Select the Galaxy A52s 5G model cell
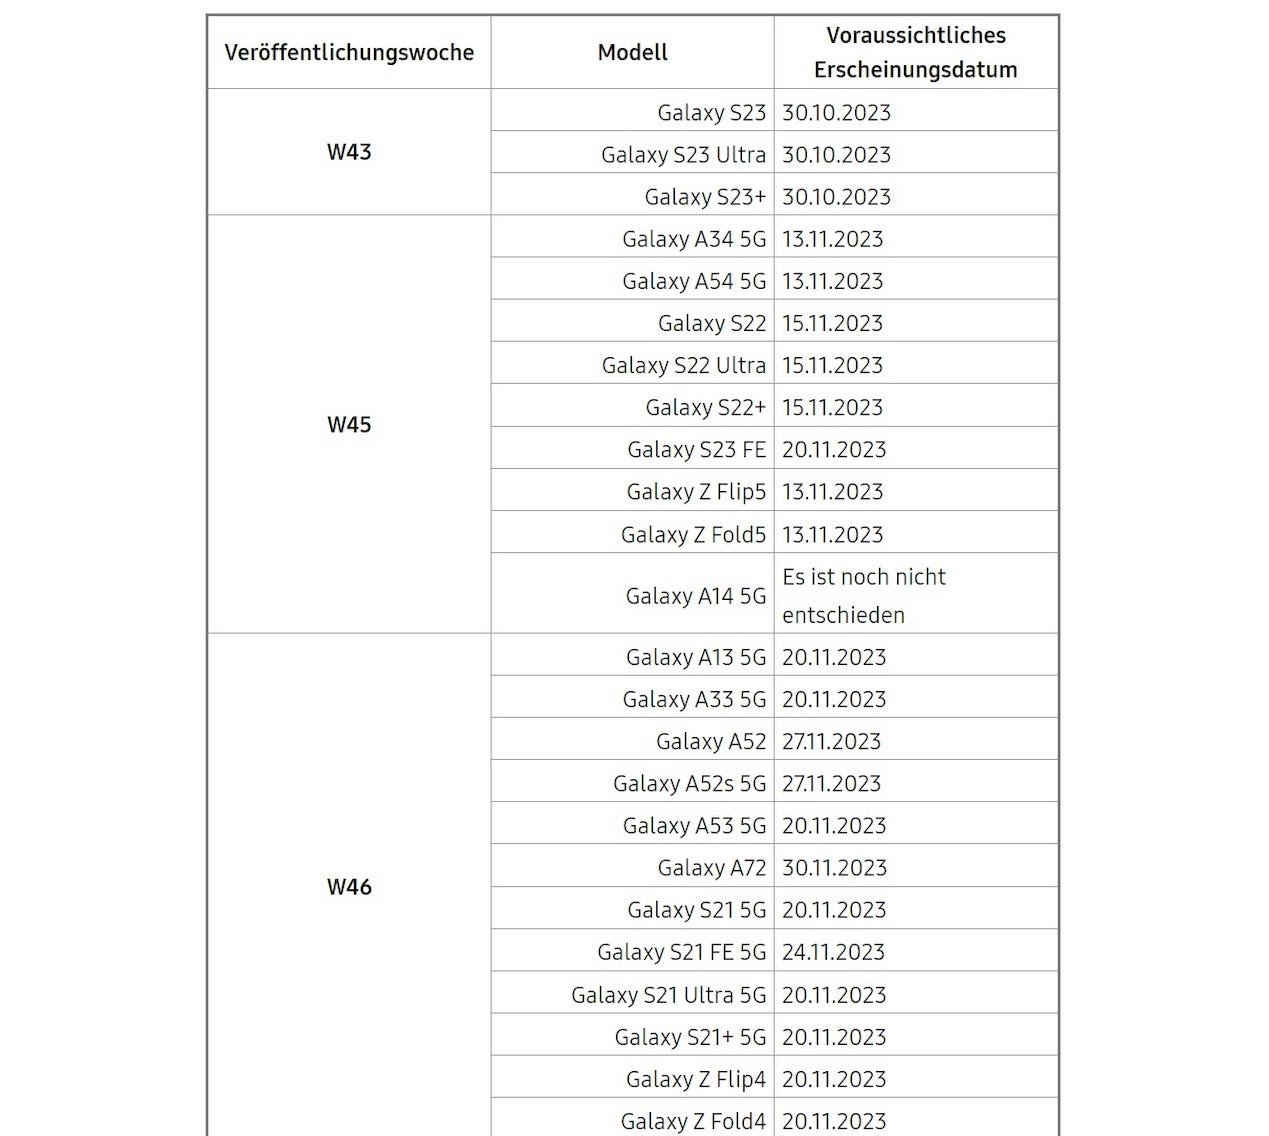 (632, 783)
